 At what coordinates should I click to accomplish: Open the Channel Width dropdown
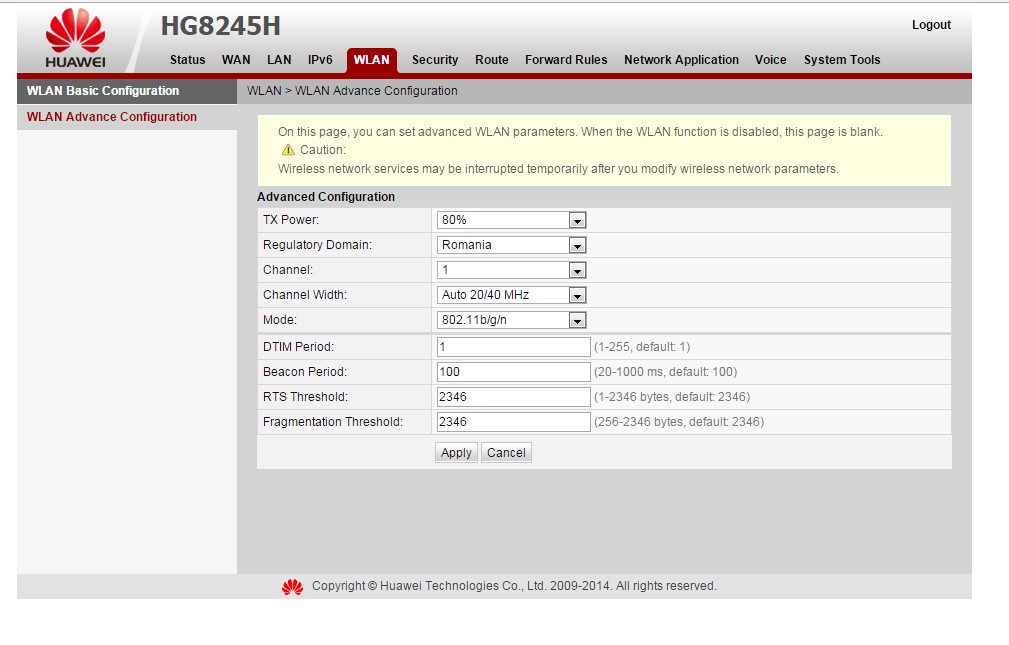coord(511,295)
